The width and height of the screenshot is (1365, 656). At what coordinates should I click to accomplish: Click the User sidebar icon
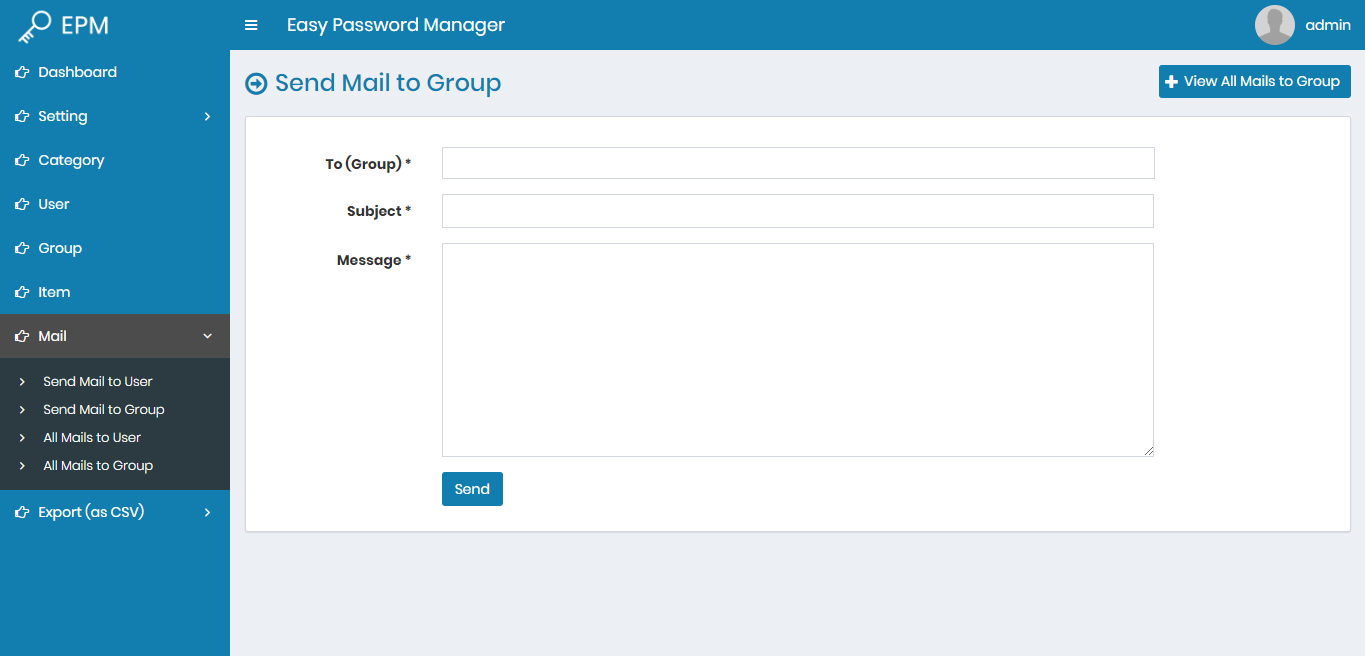pos(20,204)
